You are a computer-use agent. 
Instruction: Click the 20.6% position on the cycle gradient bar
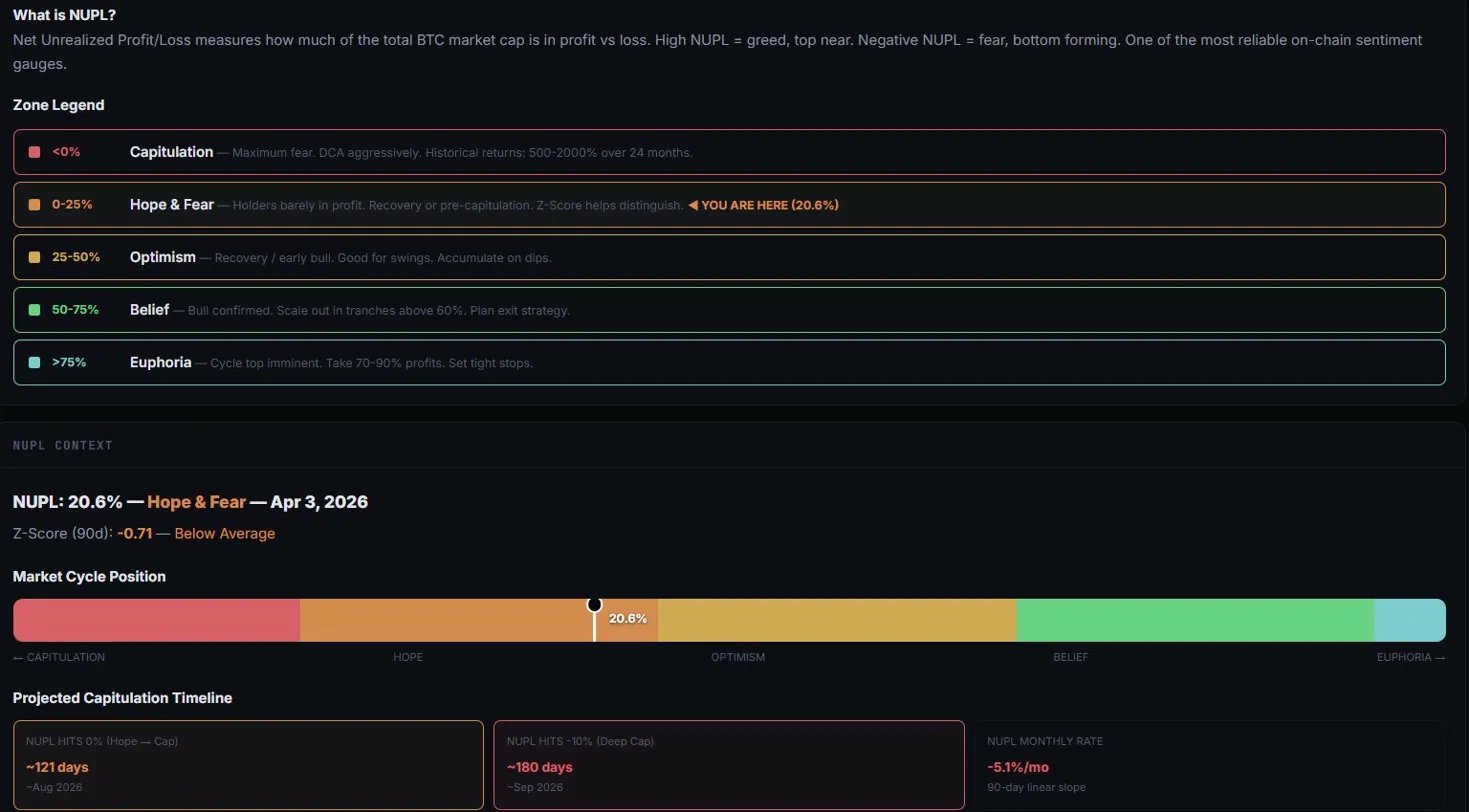pos(628,619)
